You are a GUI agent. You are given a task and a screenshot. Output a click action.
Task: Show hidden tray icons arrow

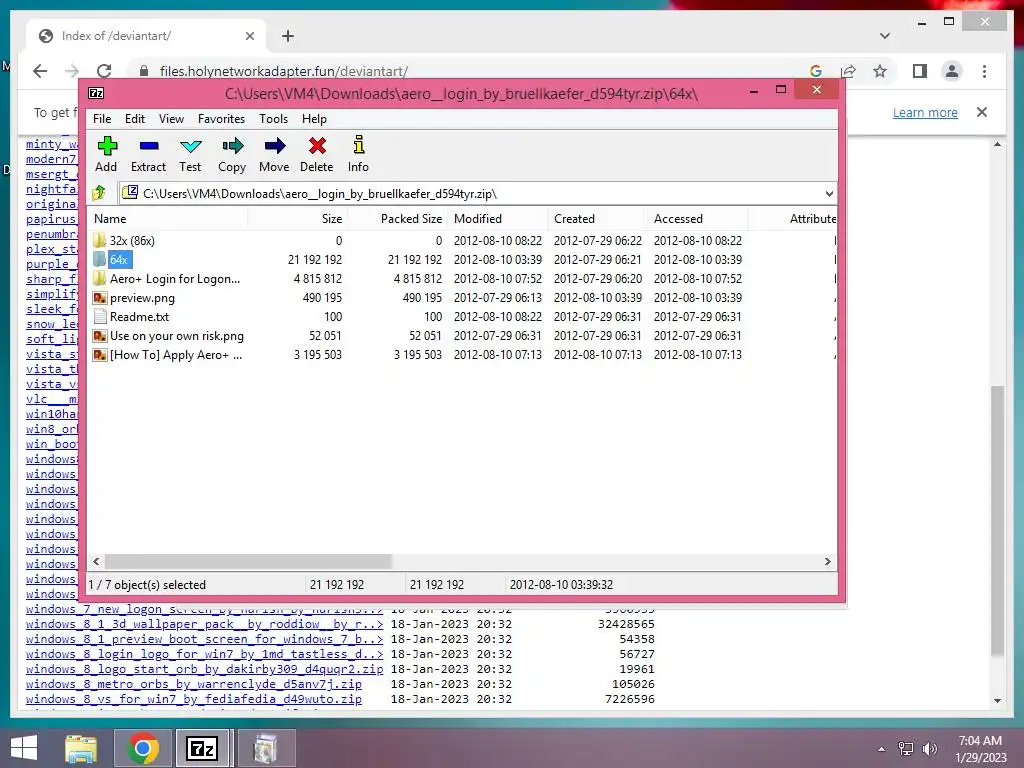tap(882, 749)
